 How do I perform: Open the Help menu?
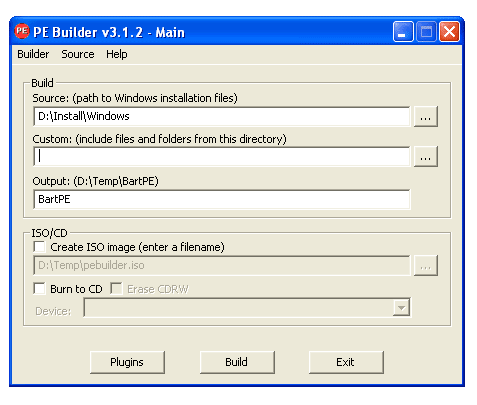click(x=117, y=54)
